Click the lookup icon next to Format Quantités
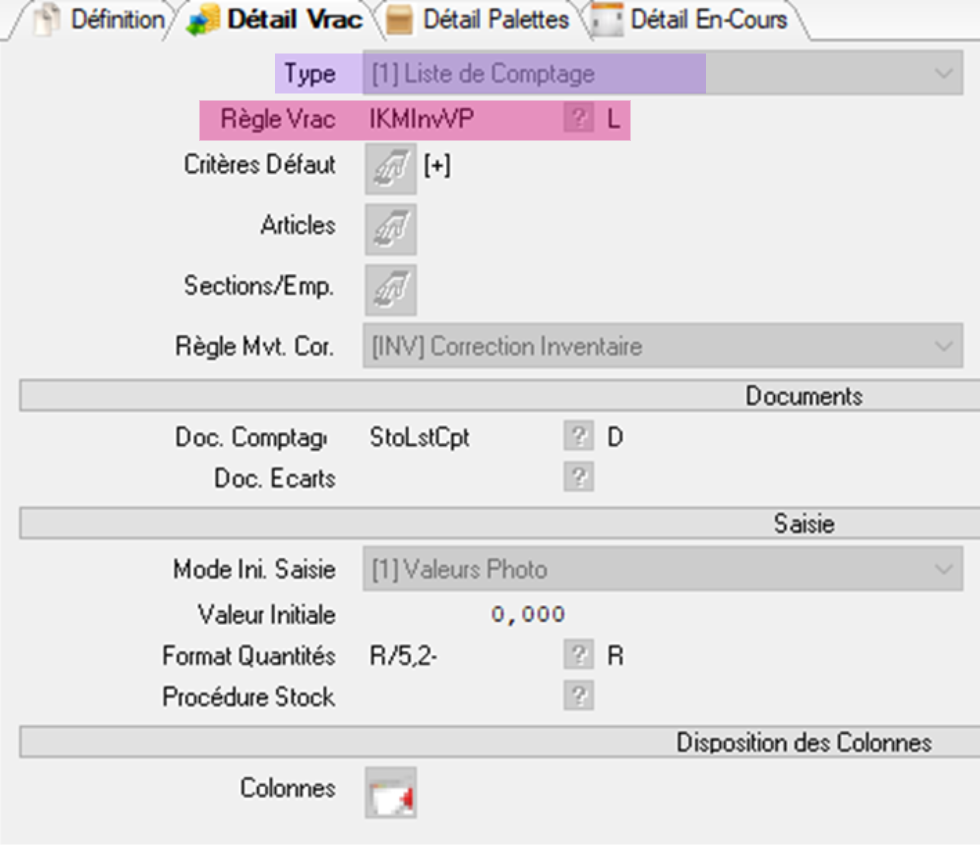The height and width of the screenshot is (845, 980). (x=577, y=656)
